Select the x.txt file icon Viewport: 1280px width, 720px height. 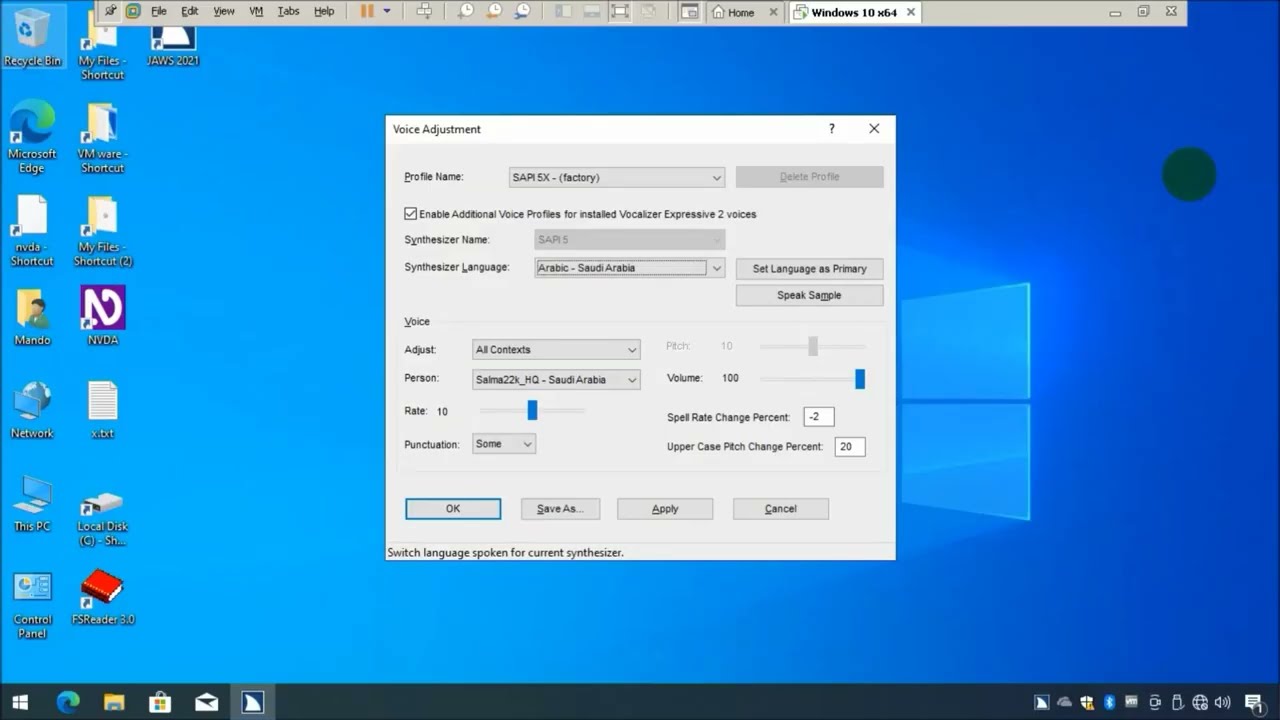[x=102, y=410]
